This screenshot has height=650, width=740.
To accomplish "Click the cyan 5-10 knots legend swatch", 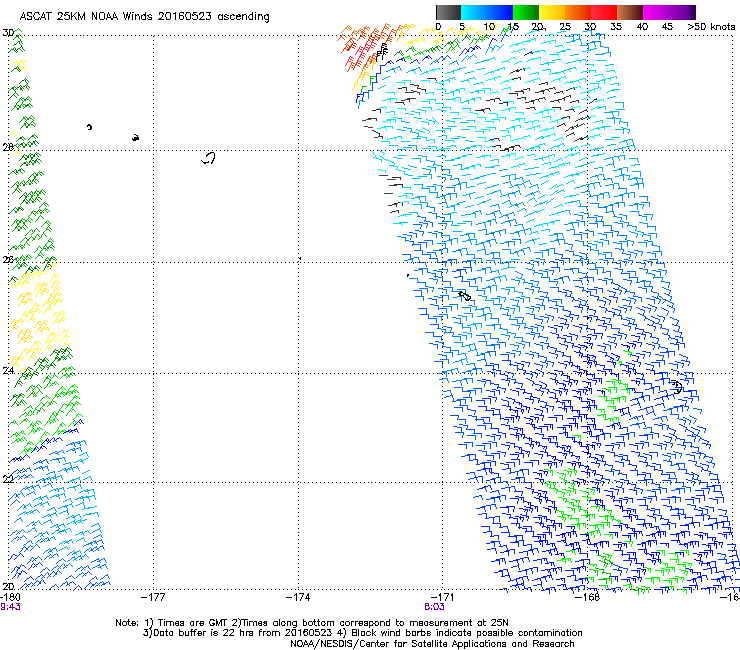I will (474, 12).
